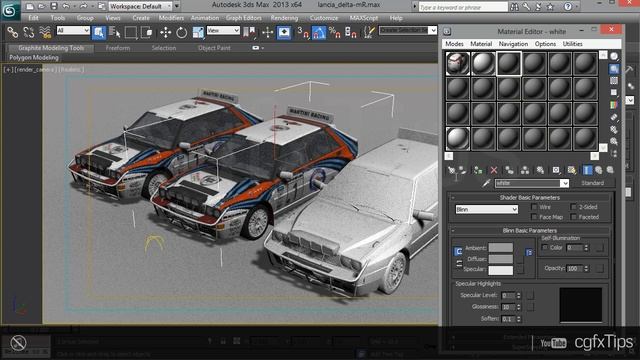Open Select by Name list tool

point(115,32)
